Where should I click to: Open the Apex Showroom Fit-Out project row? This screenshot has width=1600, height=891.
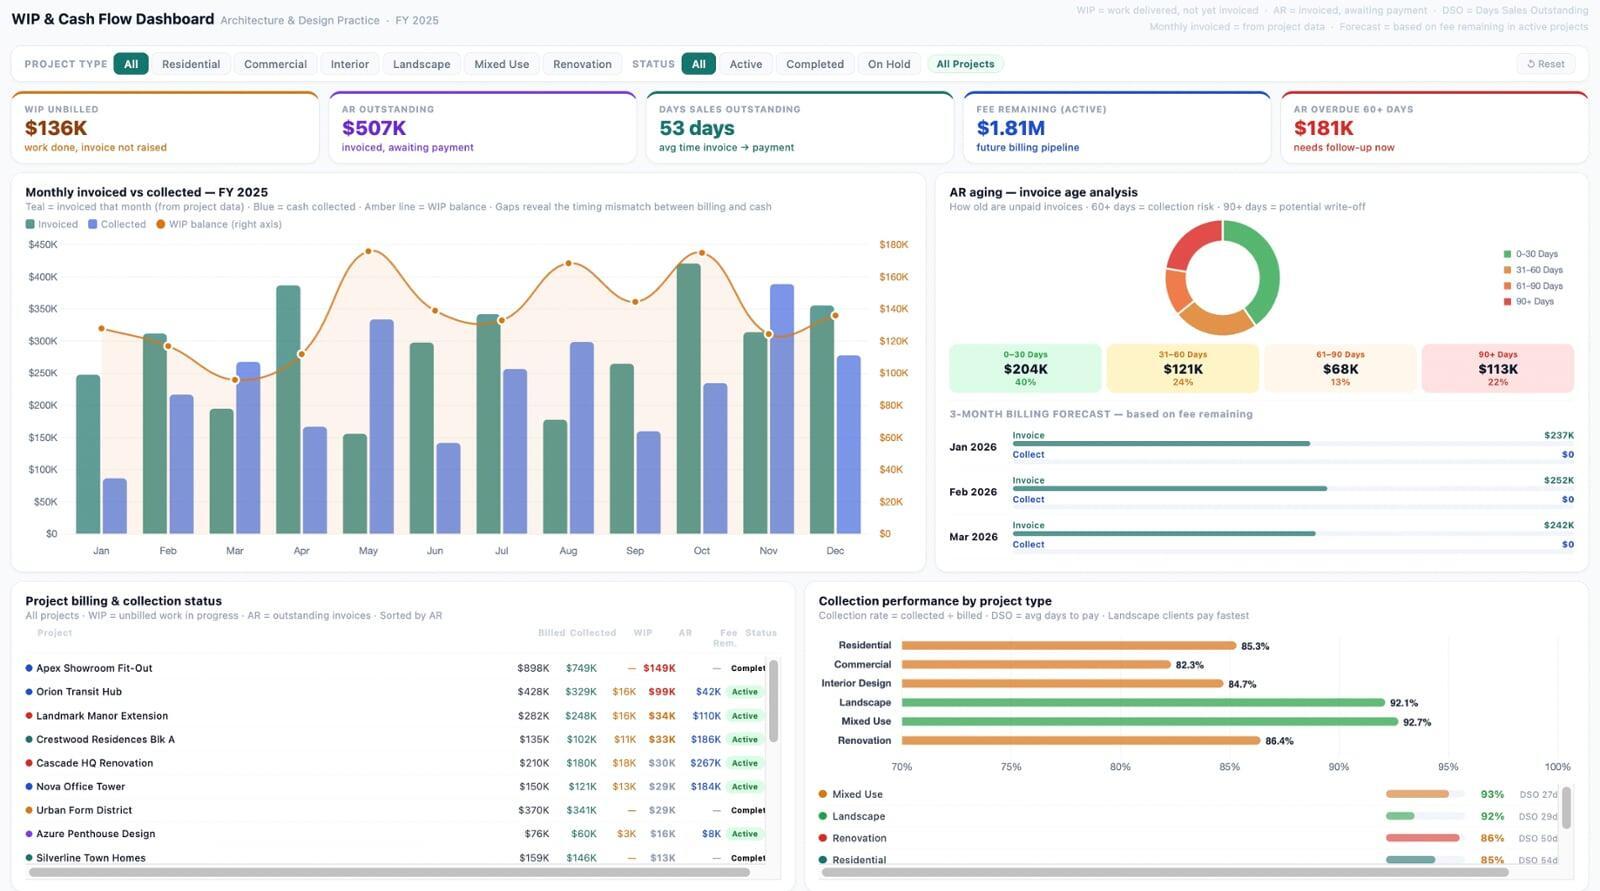[95, 668]
